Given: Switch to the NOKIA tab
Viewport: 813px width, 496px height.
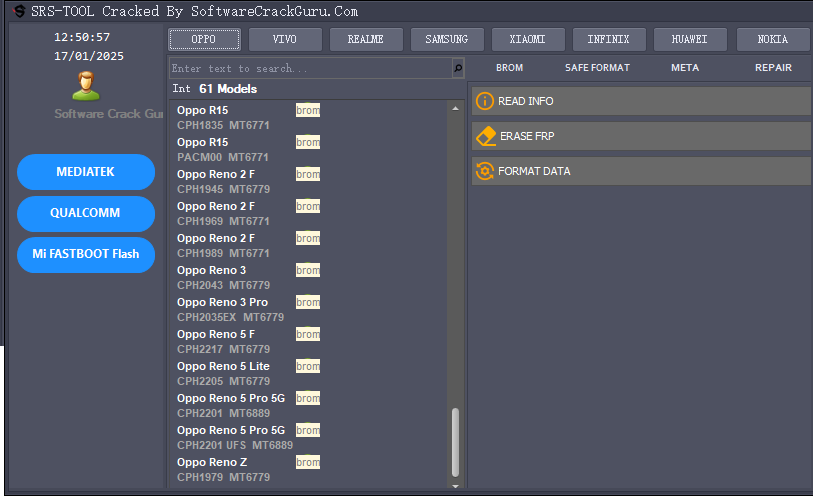Looking at the screenshot, I should coord(773,39).
